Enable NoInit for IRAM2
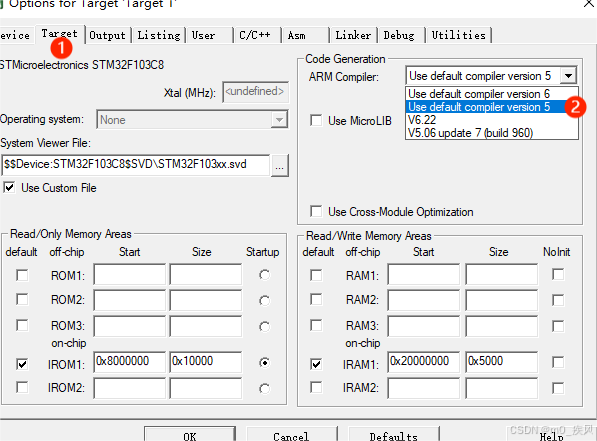This screenshot has height=441, width=597. tap(558, 388)
